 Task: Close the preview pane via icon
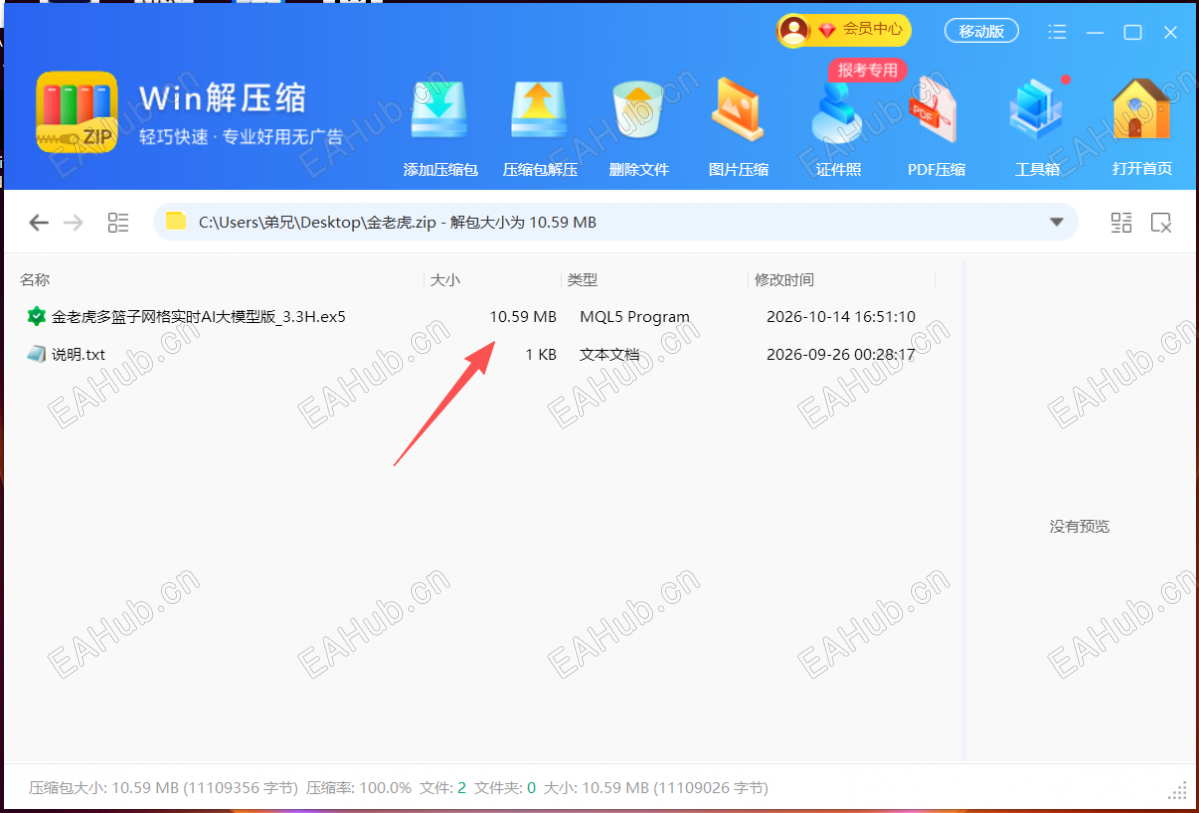1161,223
